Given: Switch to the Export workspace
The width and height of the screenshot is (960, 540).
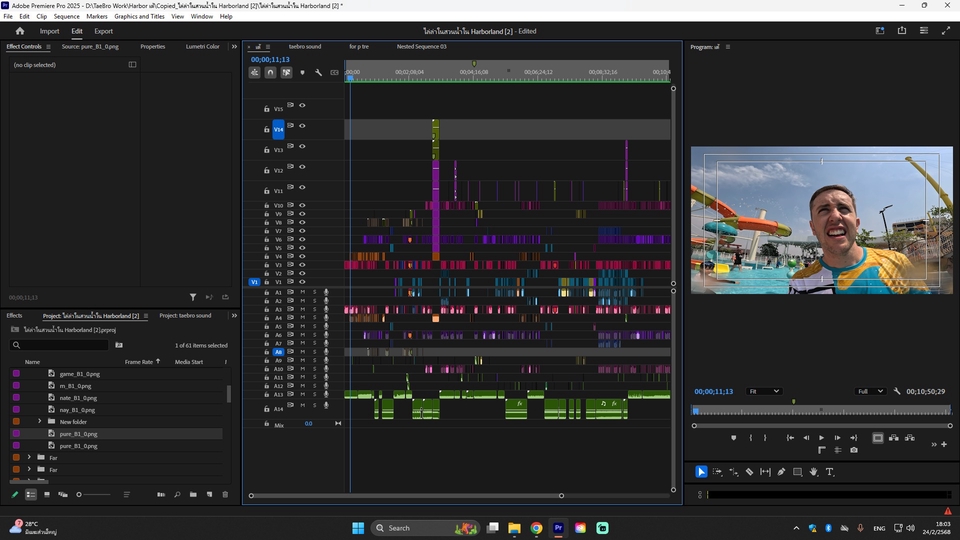Looking at the screenshot, I should coord(103,31).
